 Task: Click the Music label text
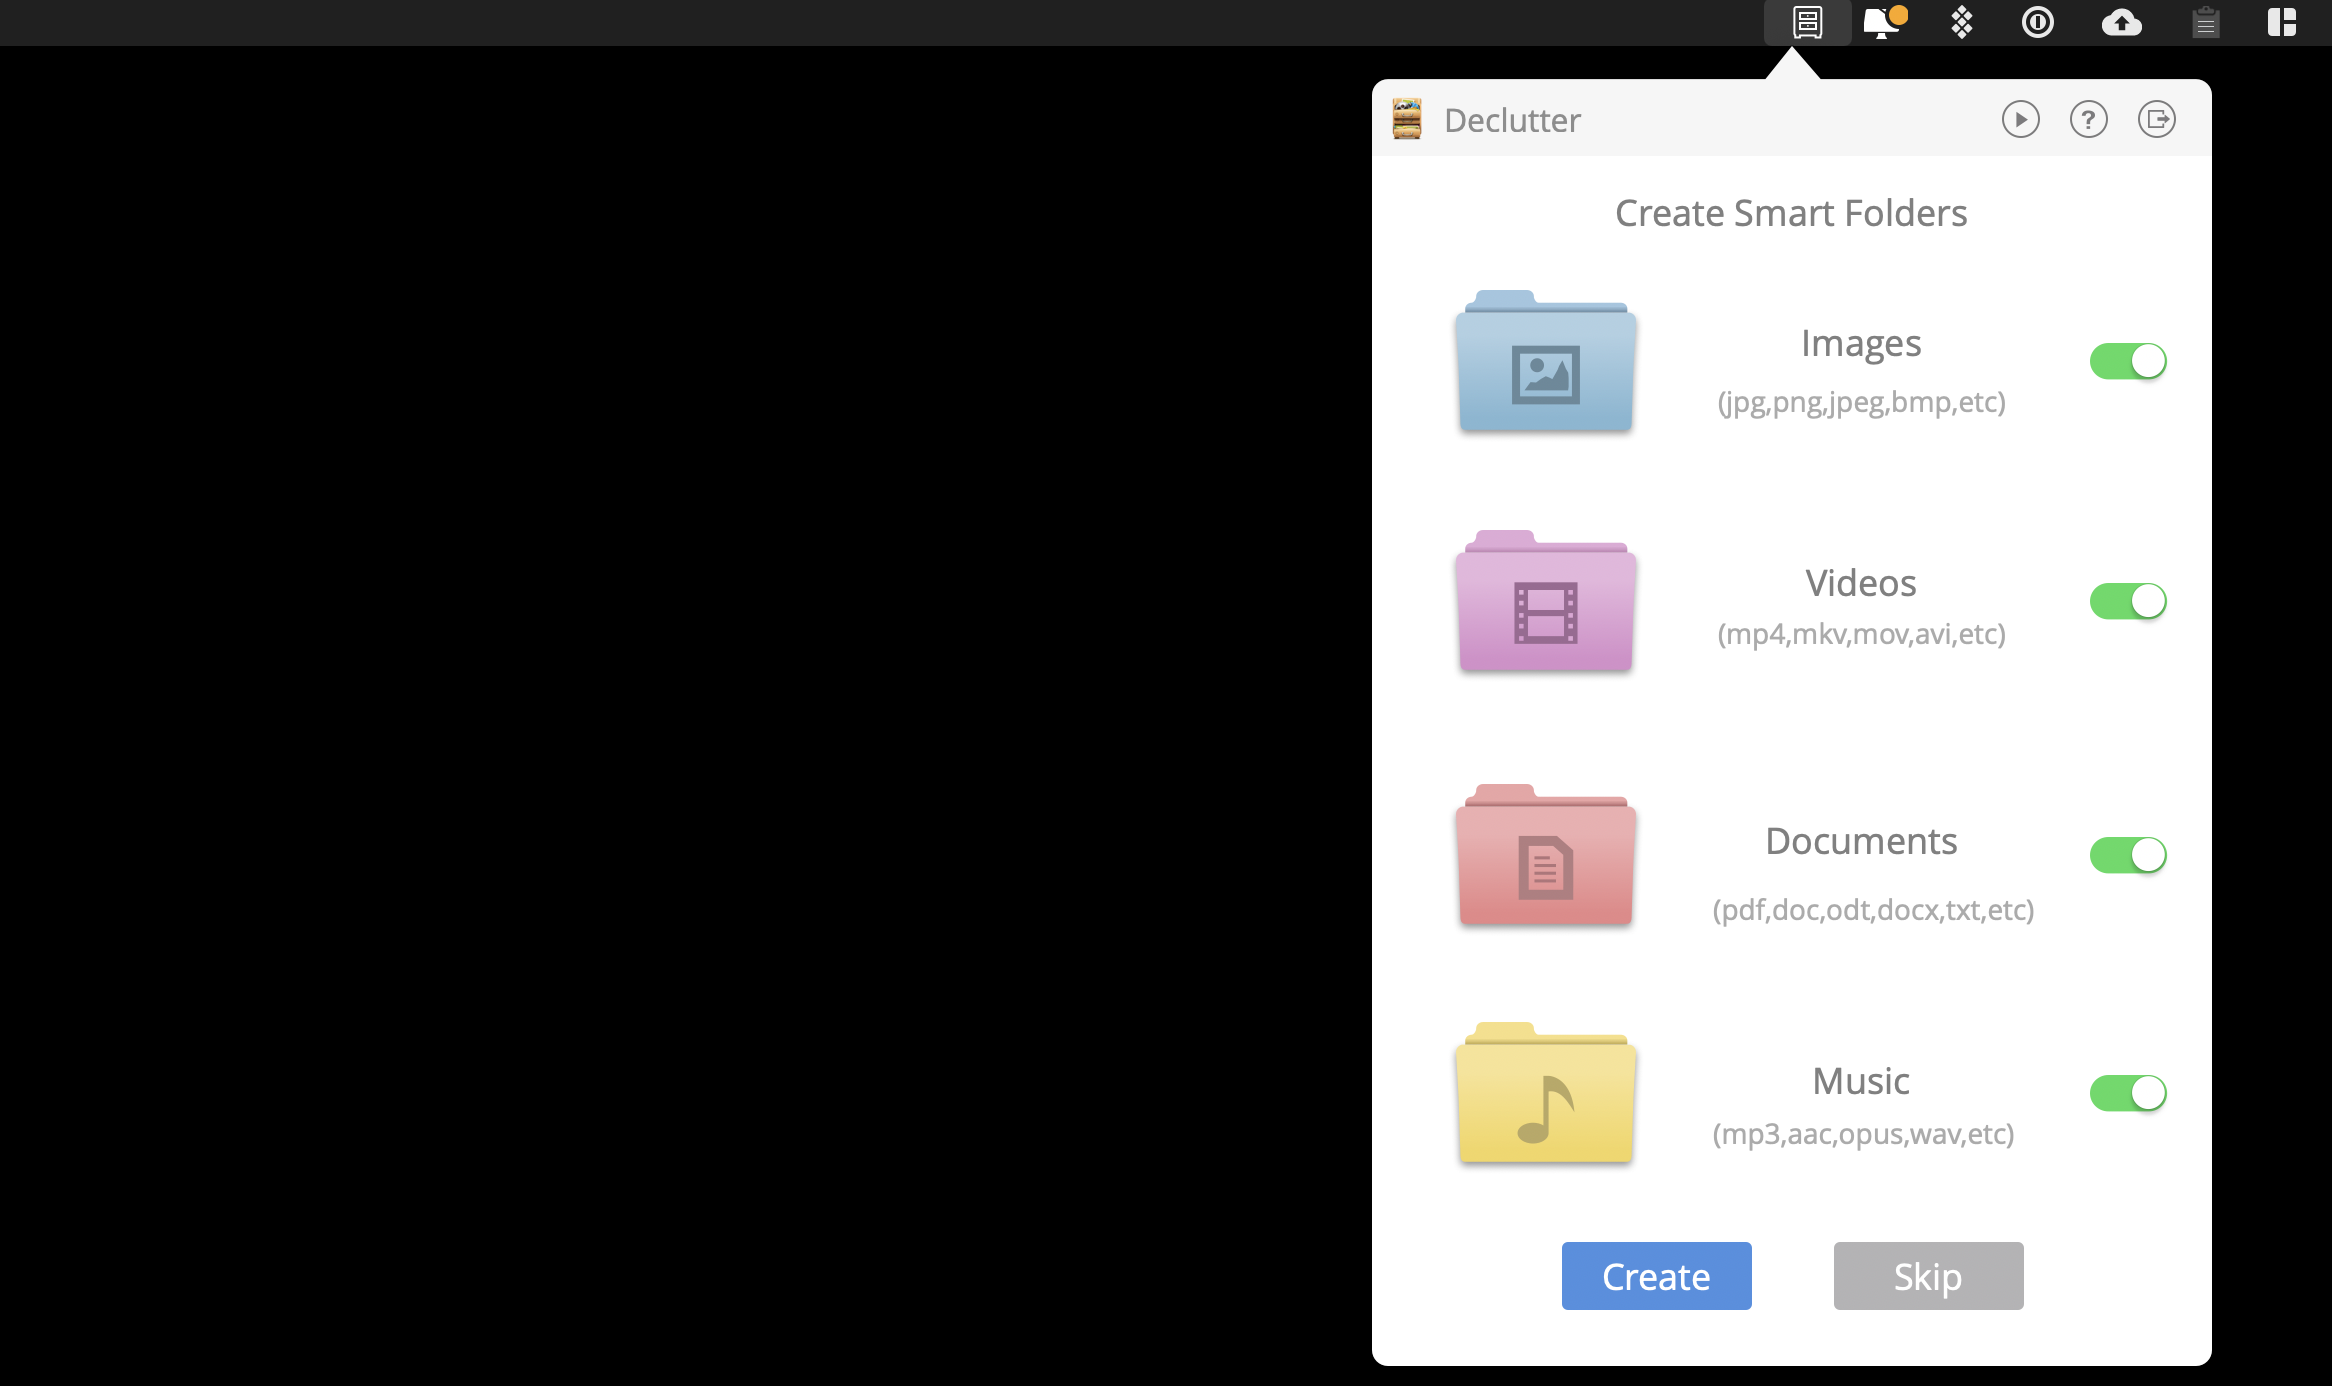tap(1861, 1081)
